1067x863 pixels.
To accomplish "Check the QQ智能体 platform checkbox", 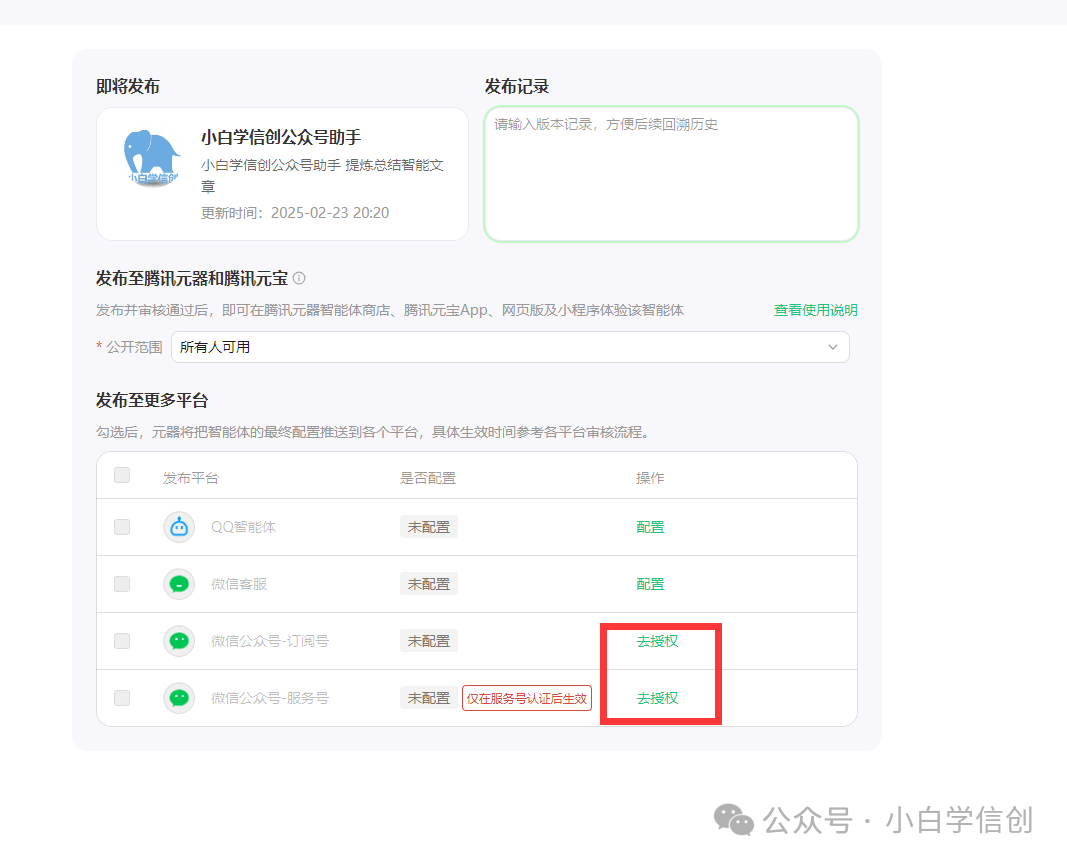I will [122, 527].
